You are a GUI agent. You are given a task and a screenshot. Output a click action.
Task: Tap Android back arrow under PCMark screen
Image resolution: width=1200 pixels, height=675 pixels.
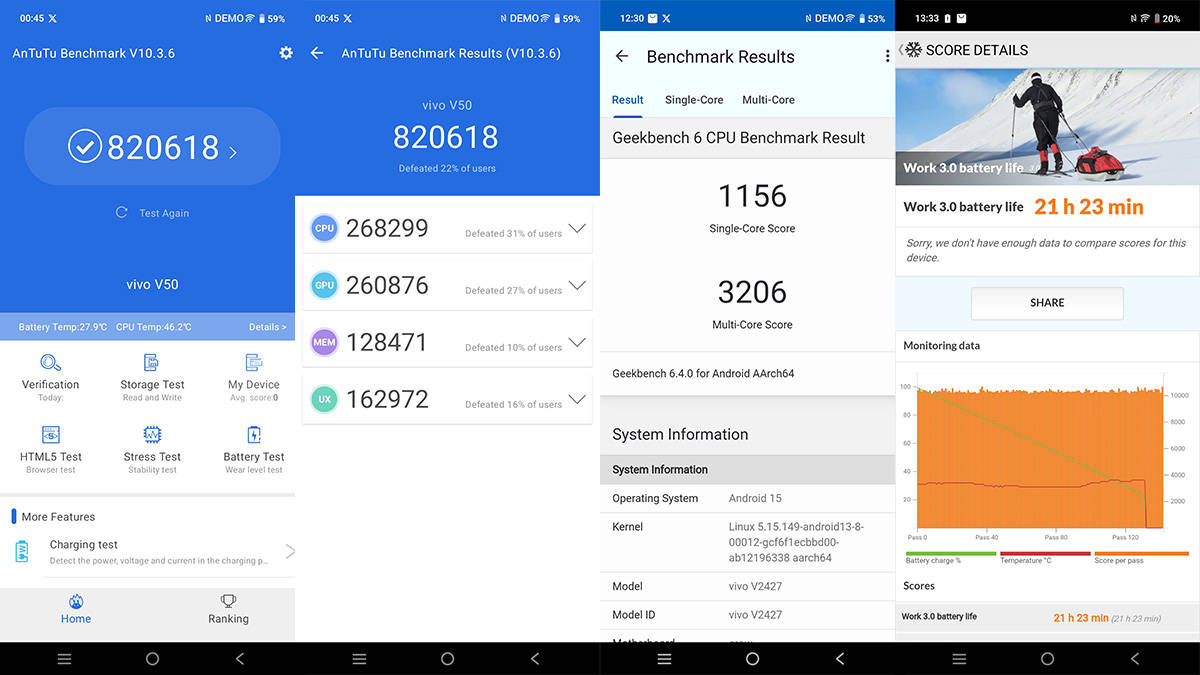tap(1134, 659)
